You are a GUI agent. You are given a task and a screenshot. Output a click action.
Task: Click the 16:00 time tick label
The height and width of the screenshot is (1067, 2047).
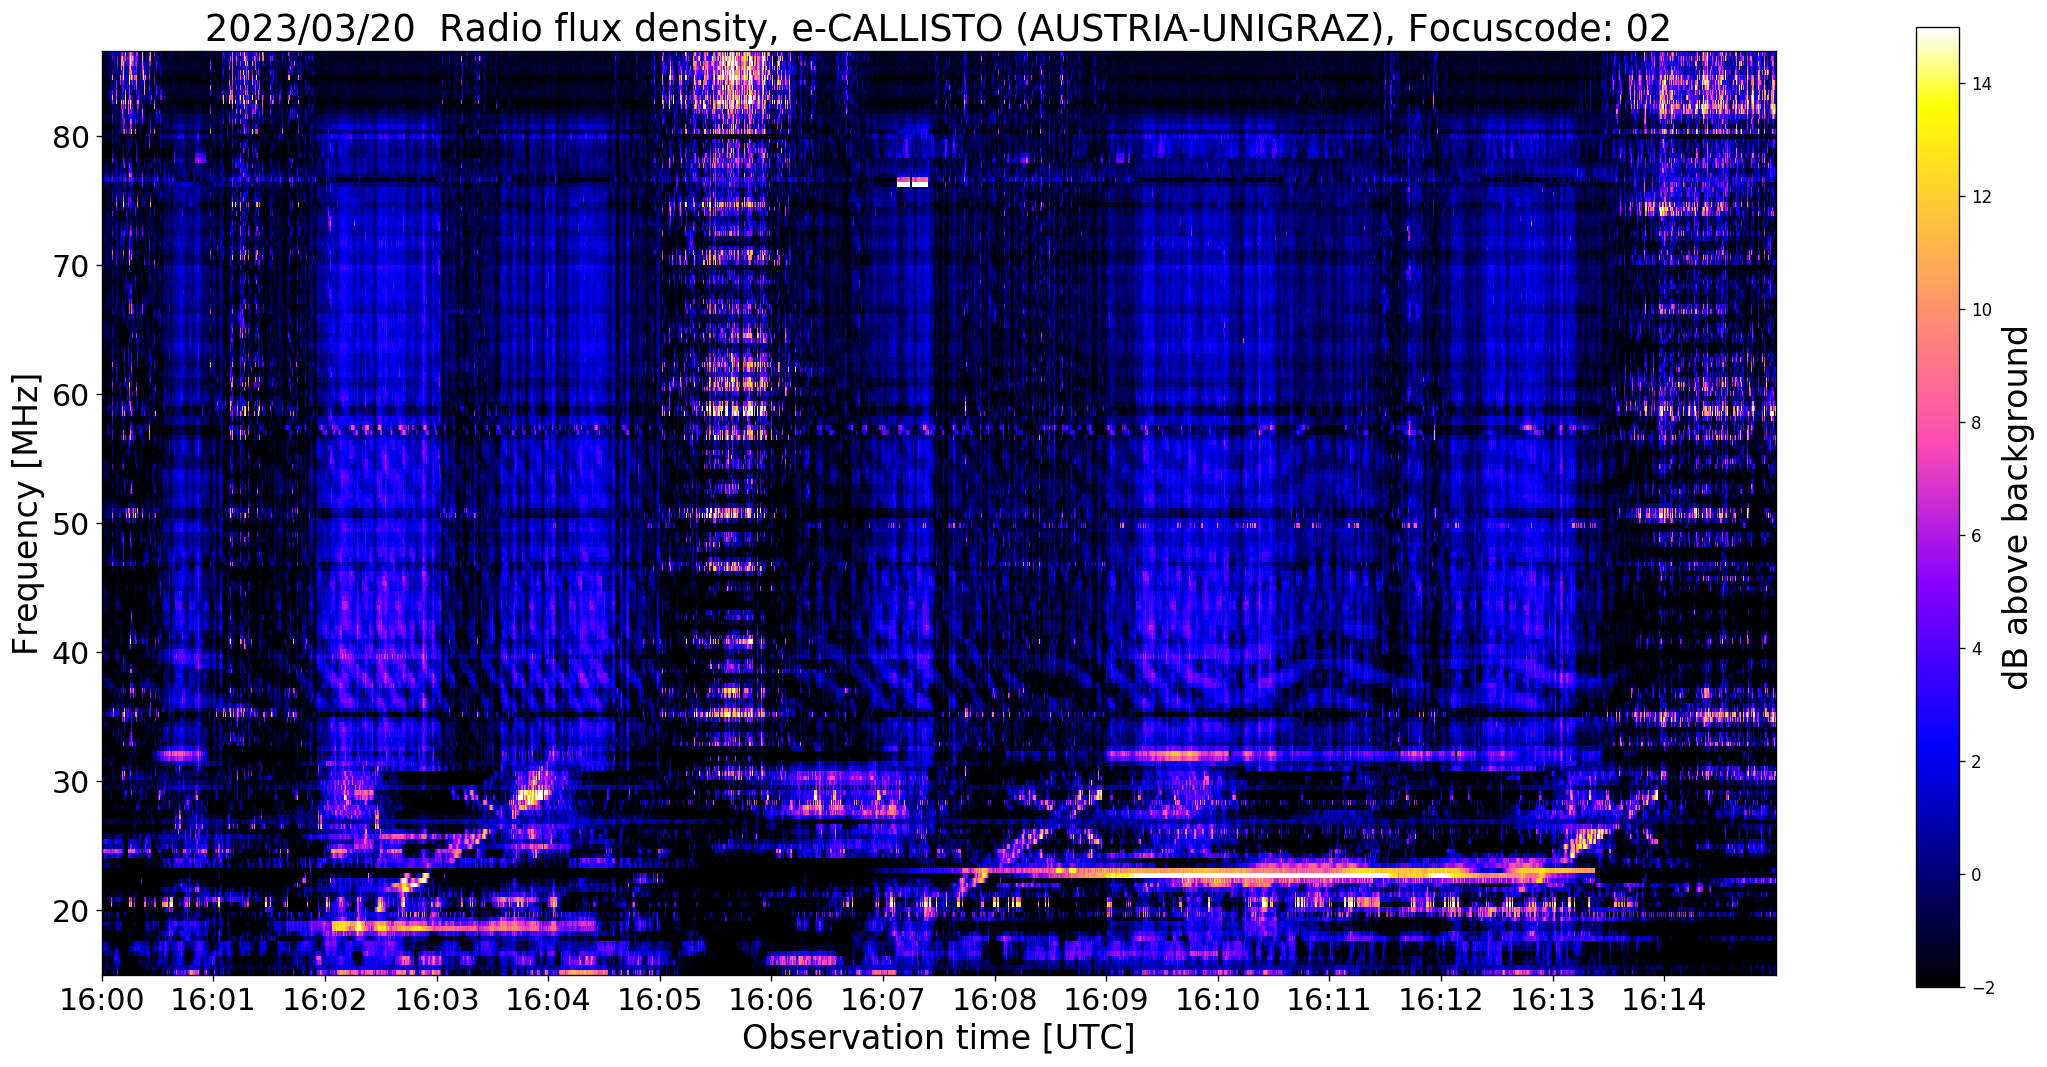(x=102, y=1000)
